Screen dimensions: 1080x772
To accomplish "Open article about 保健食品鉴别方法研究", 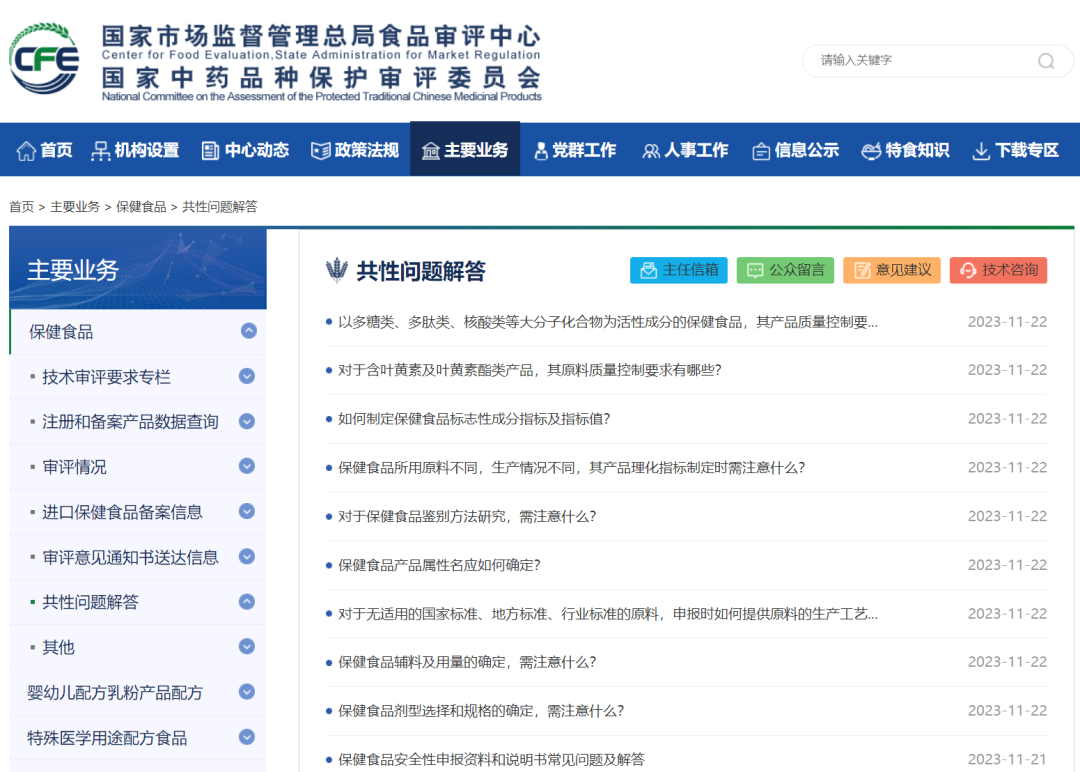I will (467, 517).
